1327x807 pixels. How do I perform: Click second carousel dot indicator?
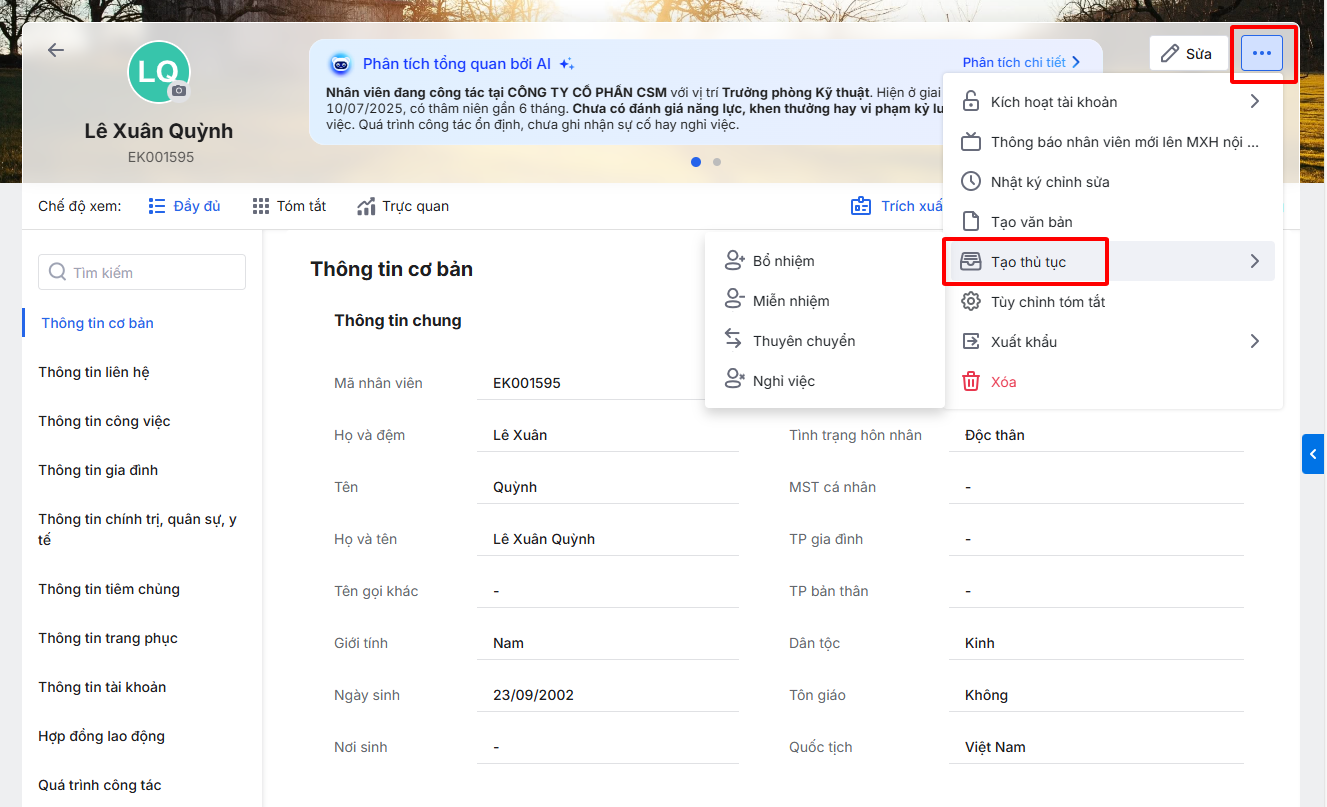point(717,162)
